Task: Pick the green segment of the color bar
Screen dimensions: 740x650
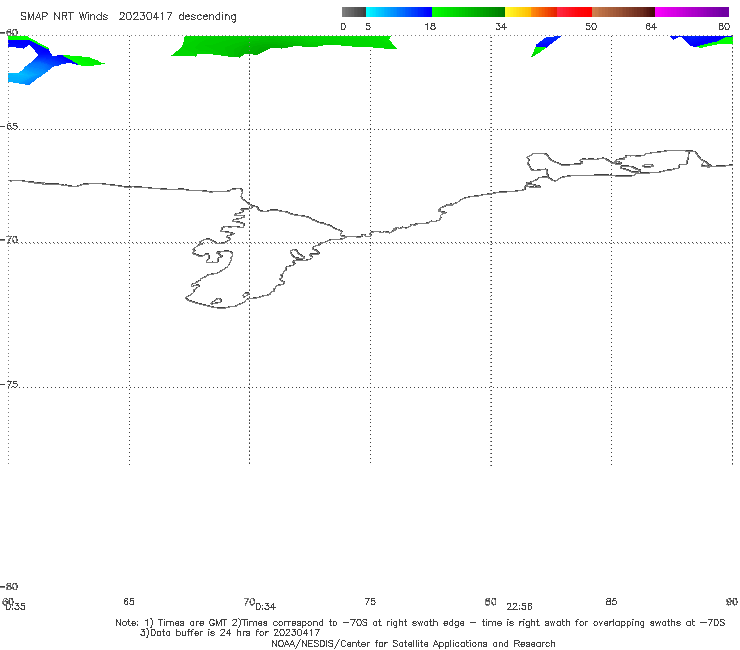Action: pos(468,12)
